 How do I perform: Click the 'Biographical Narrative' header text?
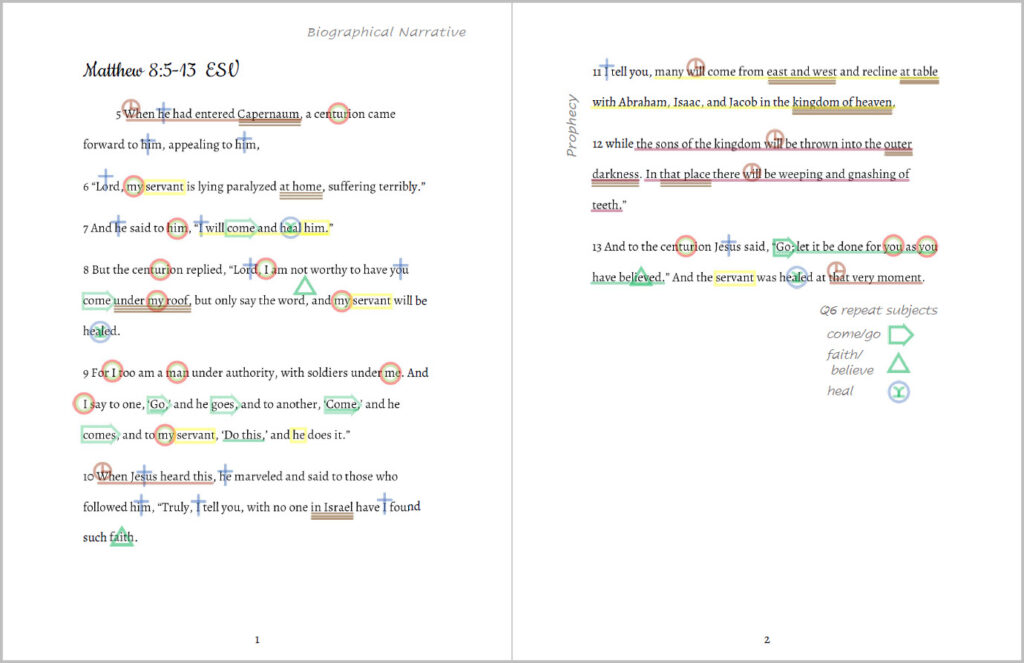[x=386, y=32]
